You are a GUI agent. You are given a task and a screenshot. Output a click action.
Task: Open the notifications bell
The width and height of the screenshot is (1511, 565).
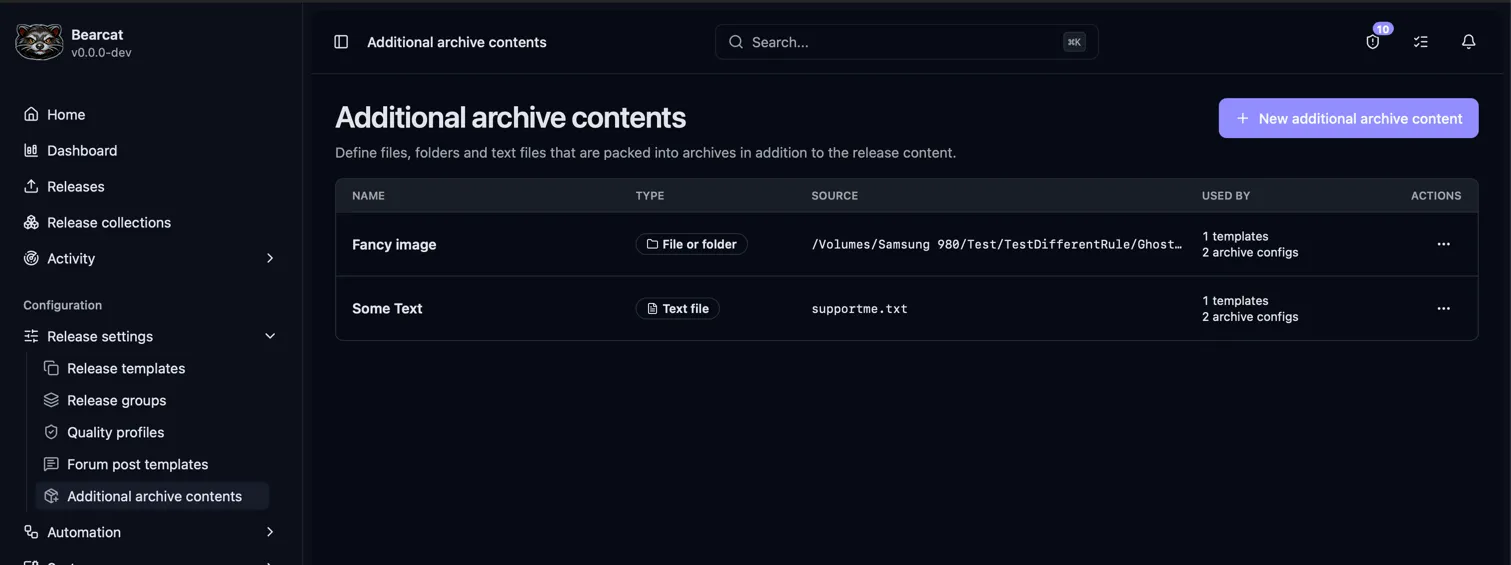(x=1469, y=42)
